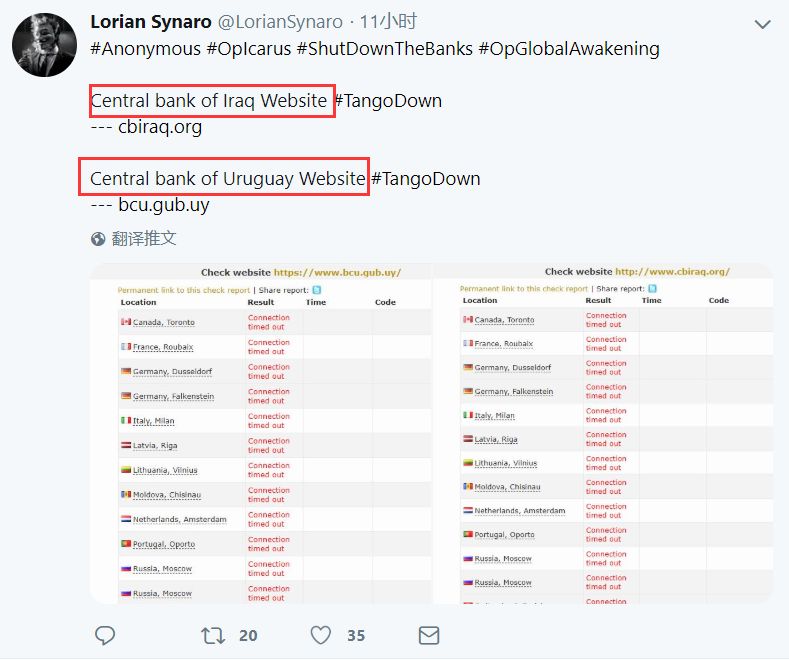Expand the tweet options chevron

click(762, 23)
